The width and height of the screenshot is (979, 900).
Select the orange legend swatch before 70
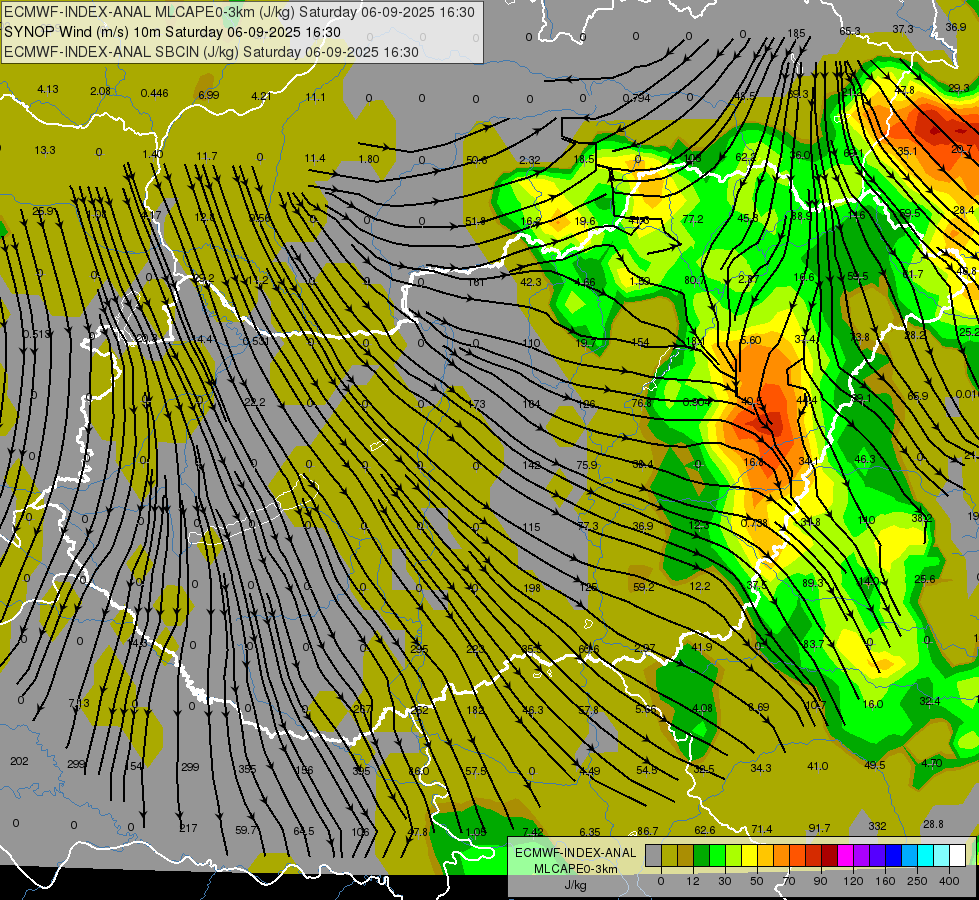click(x=781, y=855)
